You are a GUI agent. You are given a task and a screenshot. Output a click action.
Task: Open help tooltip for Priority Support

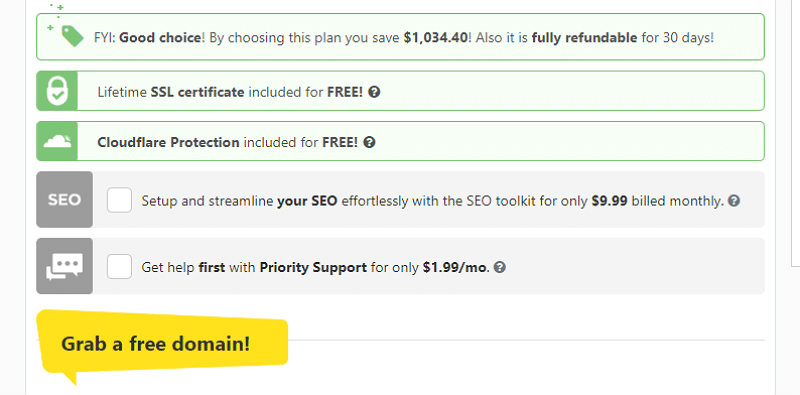[x=500, y=267]
